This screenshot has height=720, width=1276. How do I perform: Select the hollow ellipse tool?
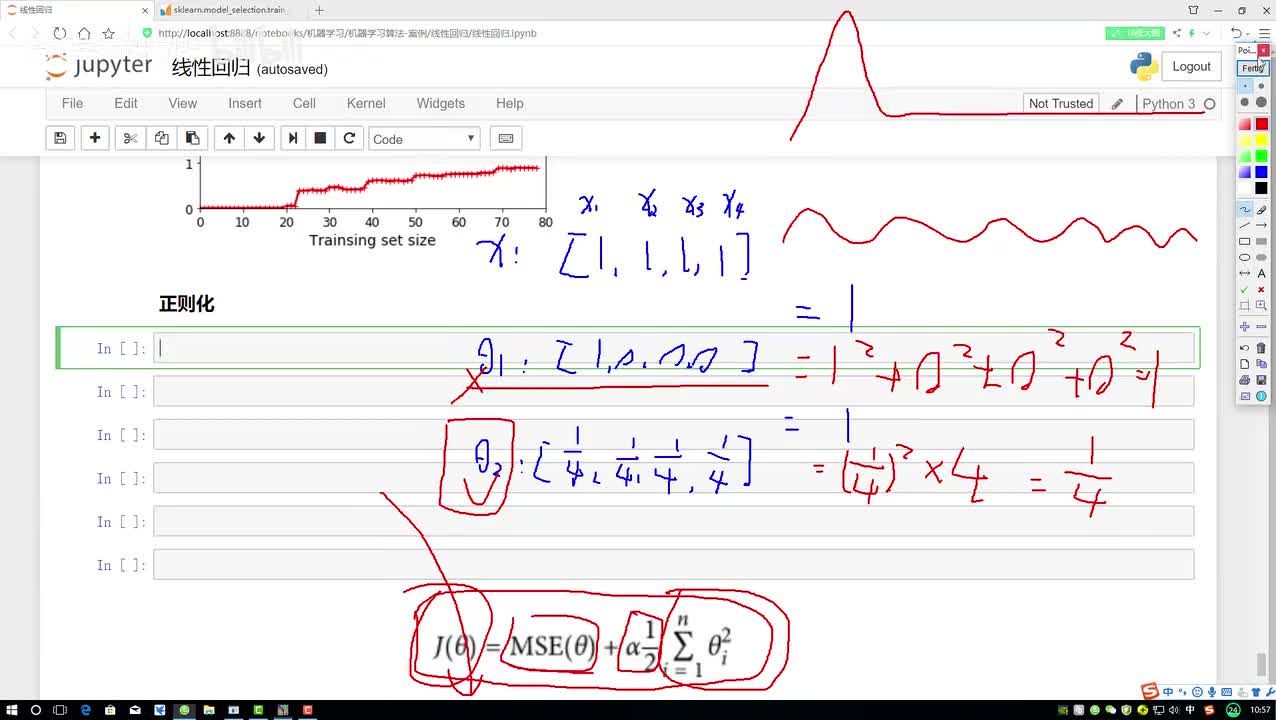[1245, 258]
